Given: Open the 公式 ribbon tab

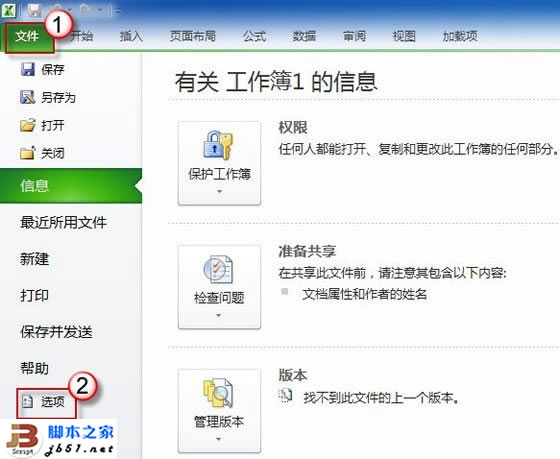Looking at the screenshot, I should click(255, 36).
